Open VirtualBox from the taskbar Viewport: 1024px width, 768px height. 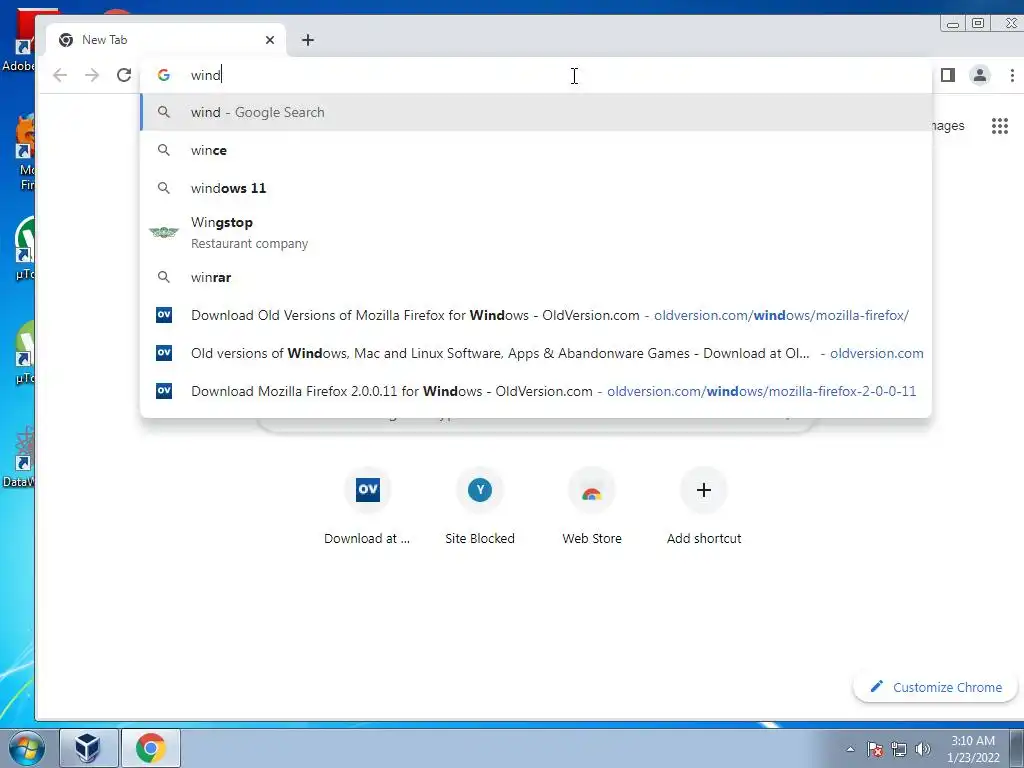coord(88,748)
